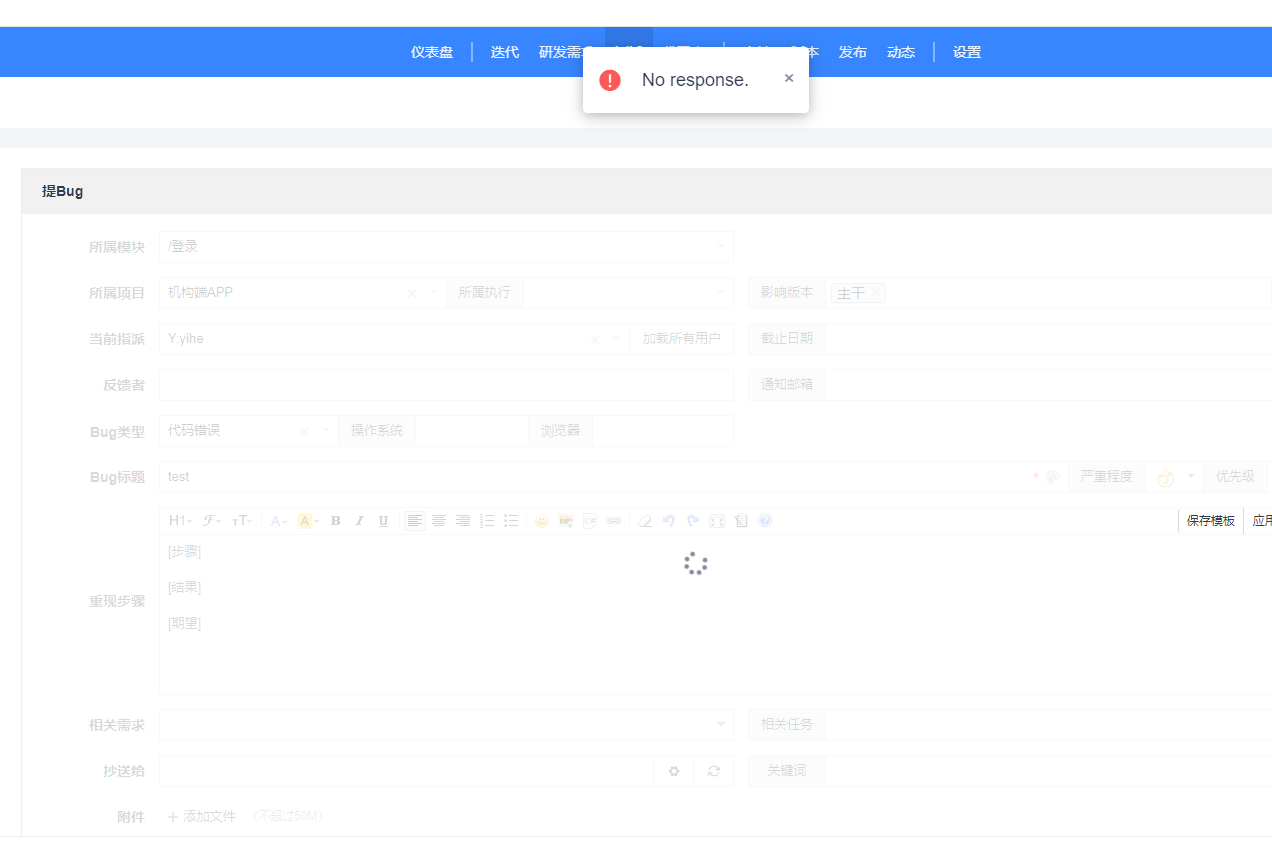Open the 仪表盘 tab
Viewport: 1272px width, 857px height.
click(432, 52)
